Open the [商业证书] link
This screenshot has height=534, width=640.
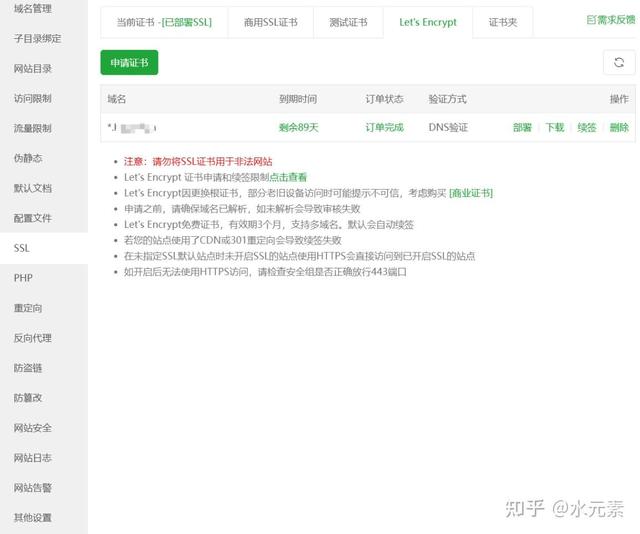coord(471,193)
